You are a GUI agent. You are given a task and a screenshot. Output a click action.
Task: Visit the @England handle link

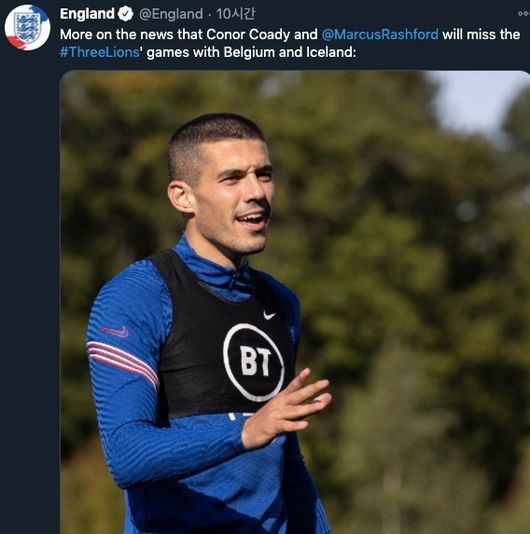(x=171, y=14)
